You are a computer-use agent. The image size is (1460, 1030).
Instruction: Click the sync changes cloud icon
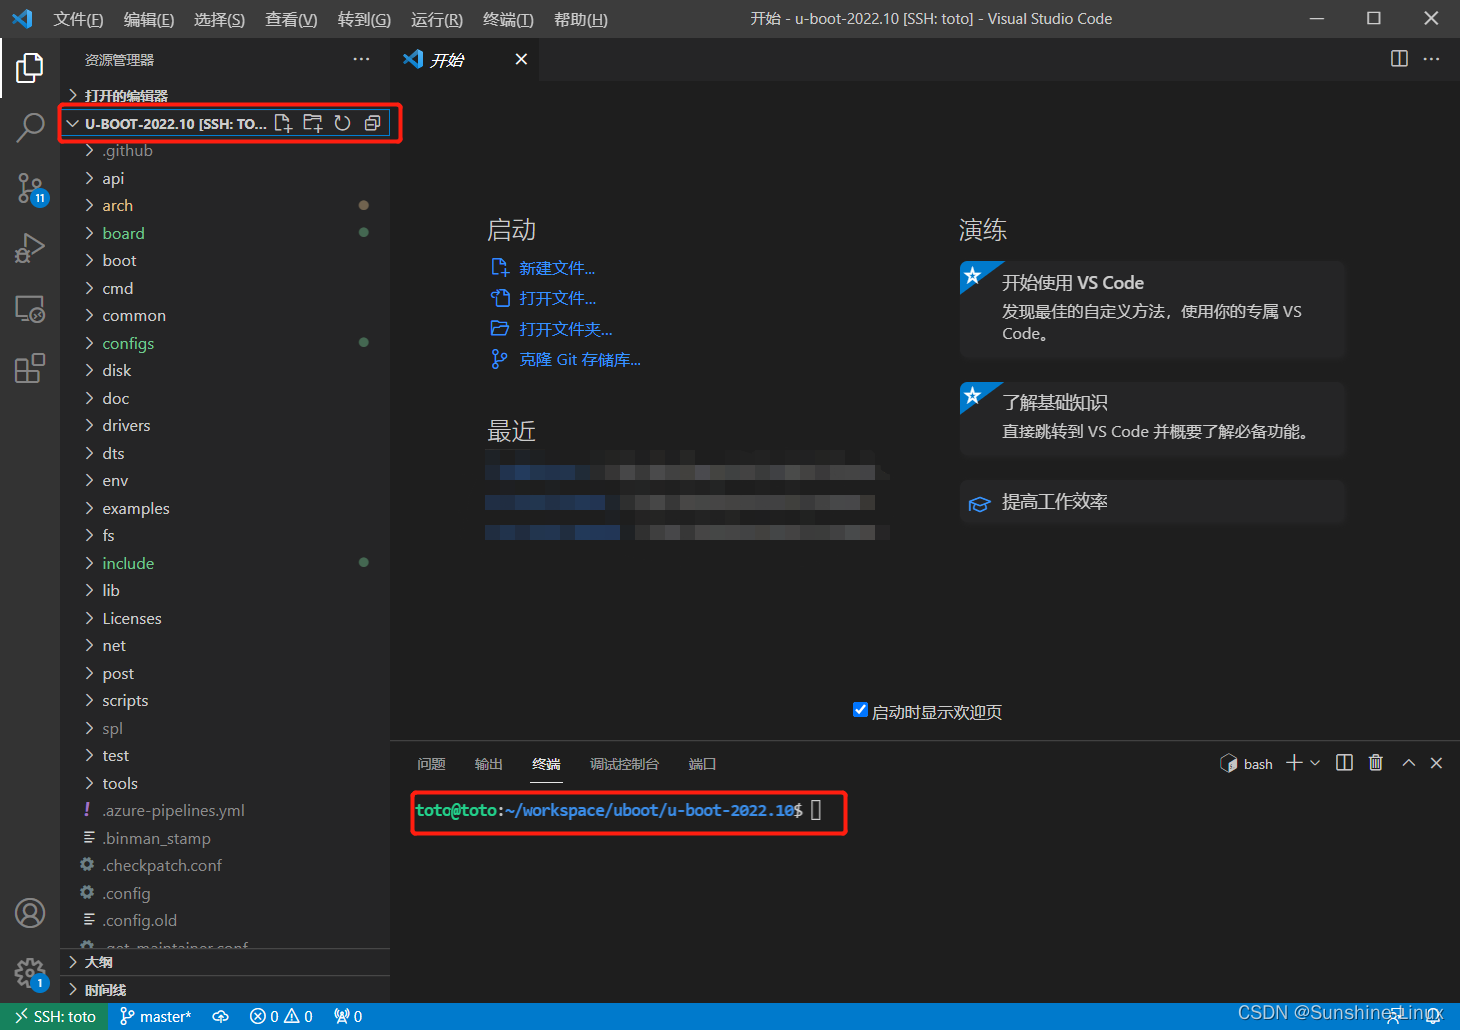pyautogui.click(x=221, y=1016)
